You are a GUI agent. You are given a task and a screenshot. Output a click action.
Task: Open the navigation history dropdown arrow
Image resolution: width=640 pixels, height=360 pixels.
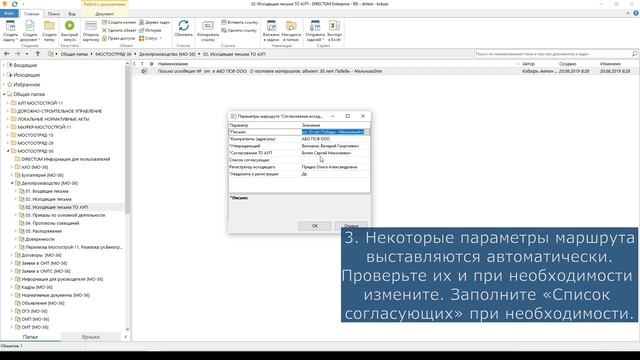(27, 54)
